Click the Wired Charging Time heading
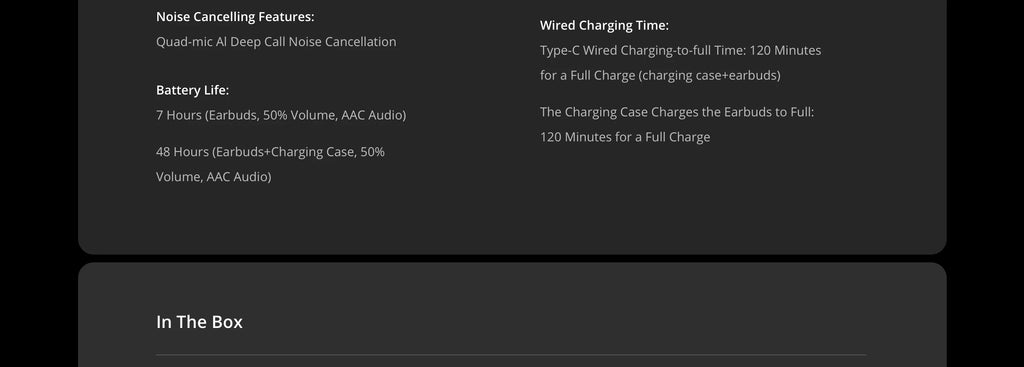 pyautogui.click(x=604, y=25)
